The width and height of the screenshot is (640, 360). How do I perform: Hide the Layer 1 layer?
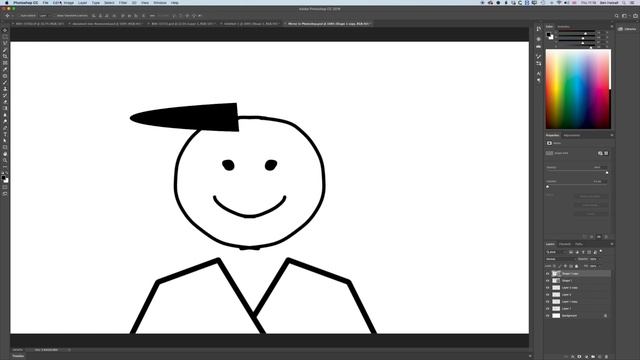[x=548, y=309]
